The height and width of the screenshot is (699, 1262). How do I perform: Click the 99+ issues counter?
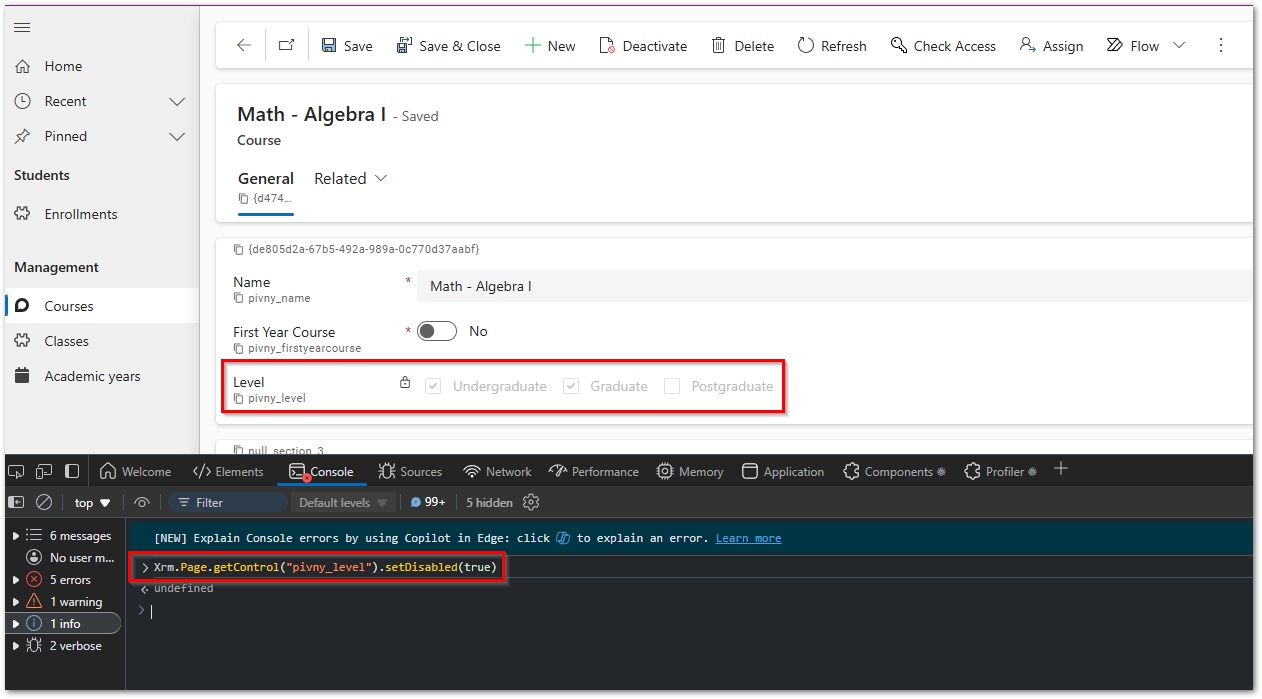click(x=428, y=502)
